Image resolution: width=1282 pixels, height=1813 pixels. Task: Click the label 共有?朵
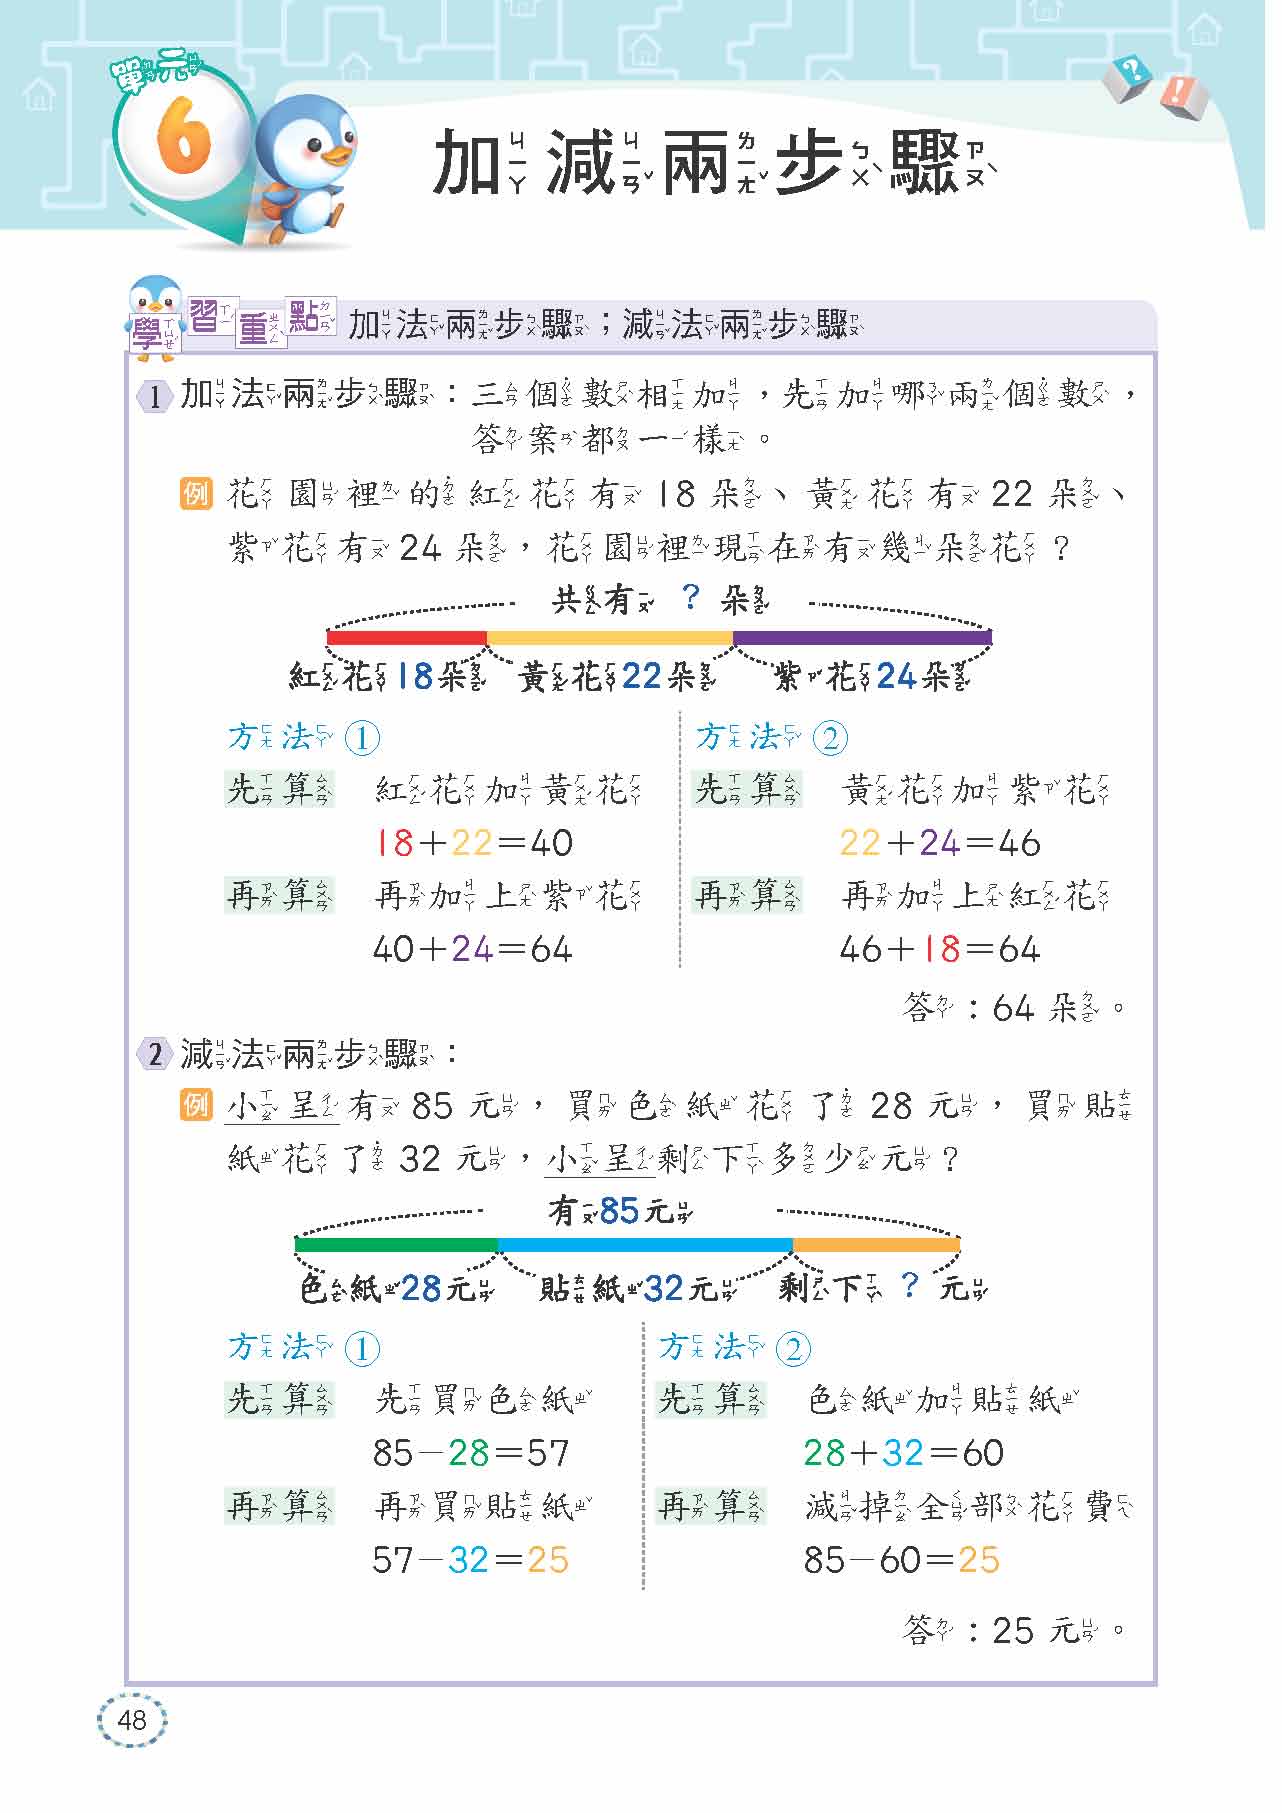coord(661,600)
